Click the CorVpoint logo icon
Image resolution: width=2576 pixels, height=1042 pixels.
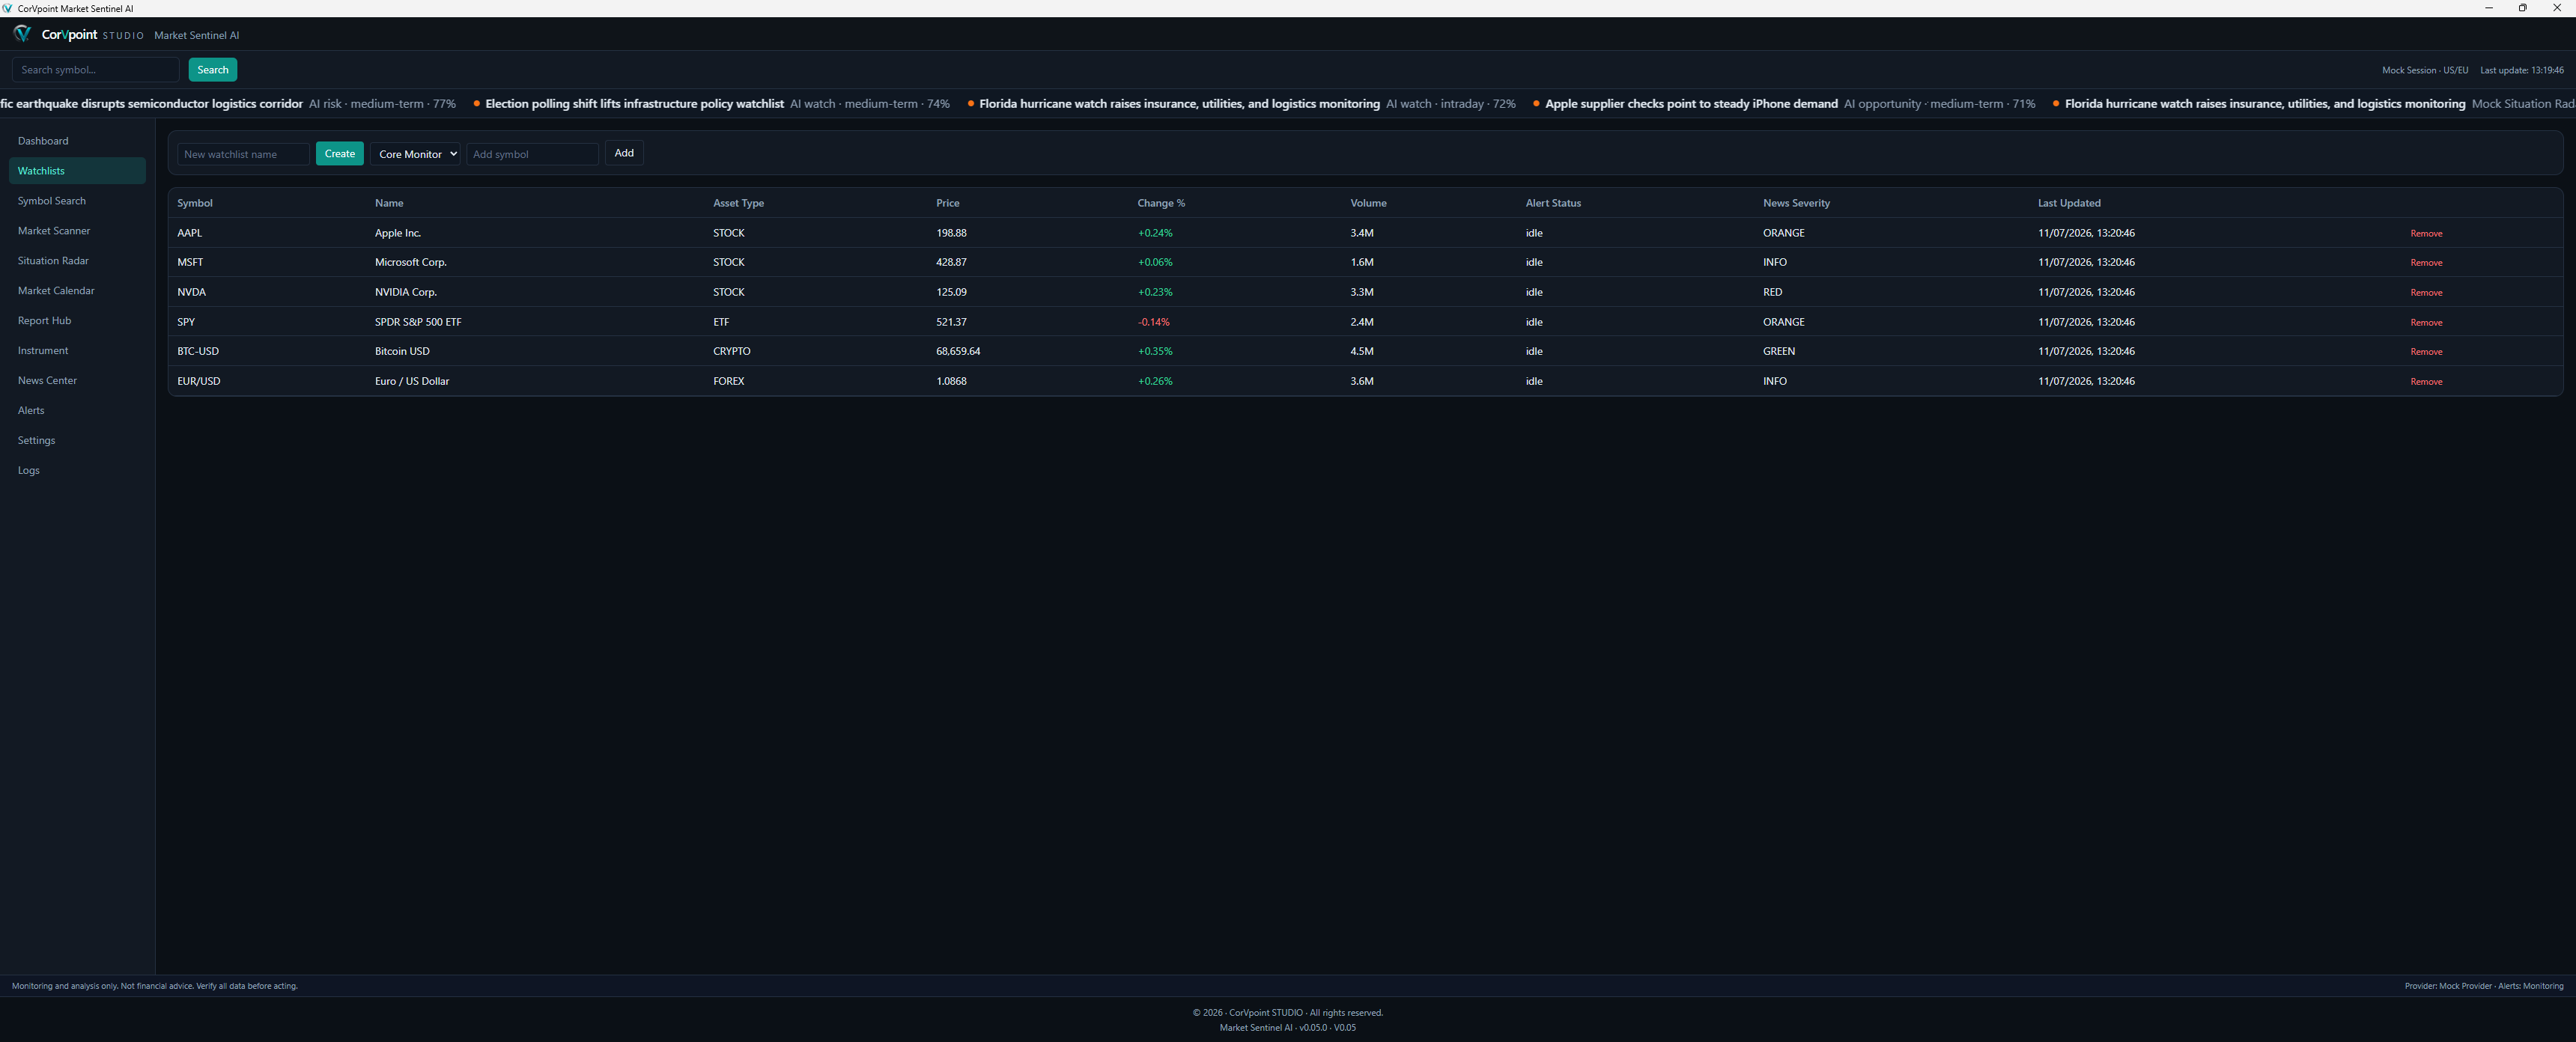tap(22, 34)
